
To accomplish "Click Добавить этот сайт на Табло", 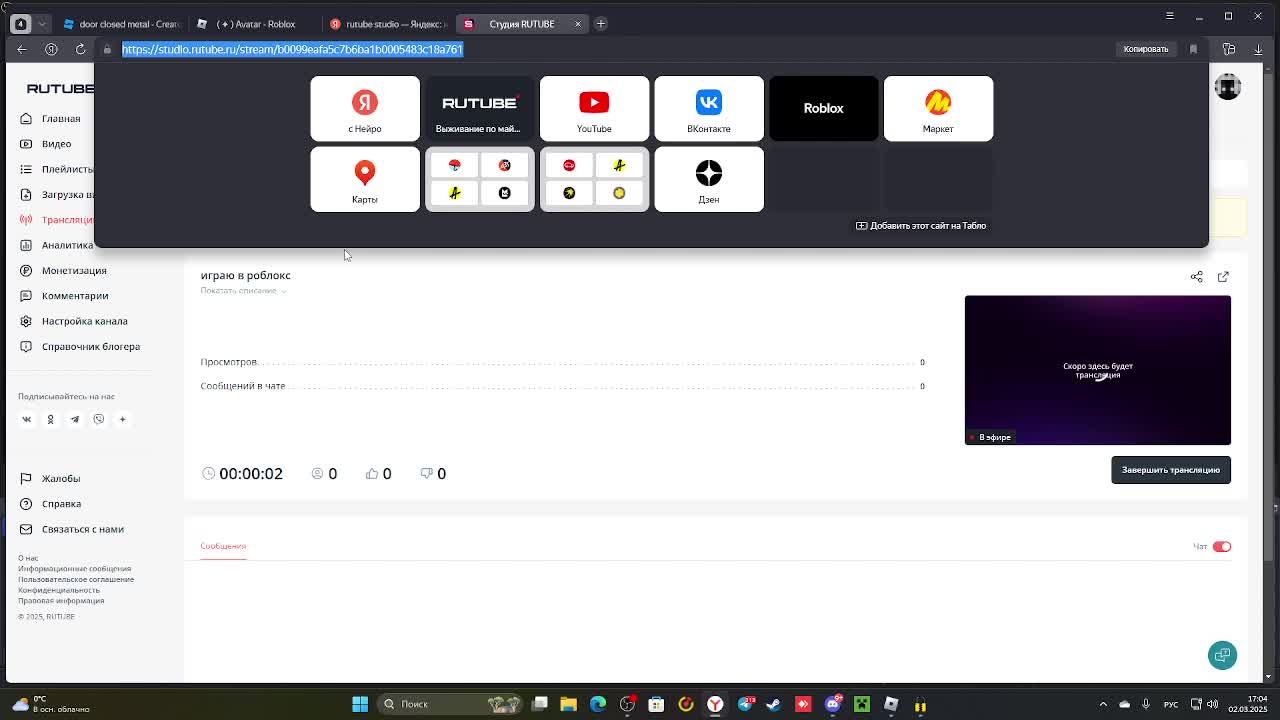I will 921,226.
